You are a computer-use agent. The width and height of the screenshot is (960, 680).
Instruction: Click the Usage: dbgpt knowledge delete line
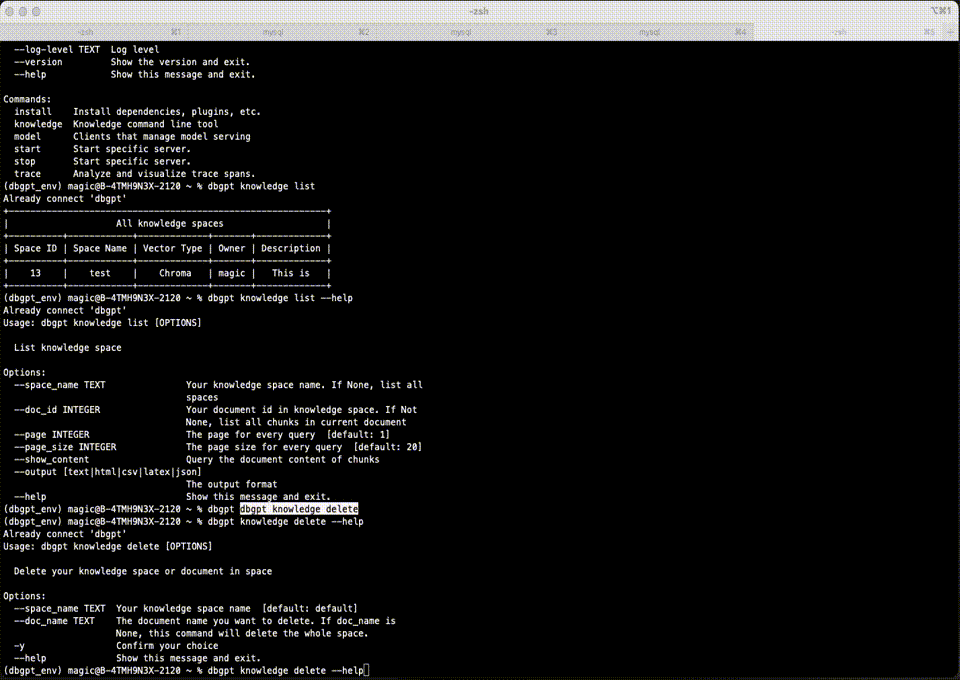(x=105, y=546)
